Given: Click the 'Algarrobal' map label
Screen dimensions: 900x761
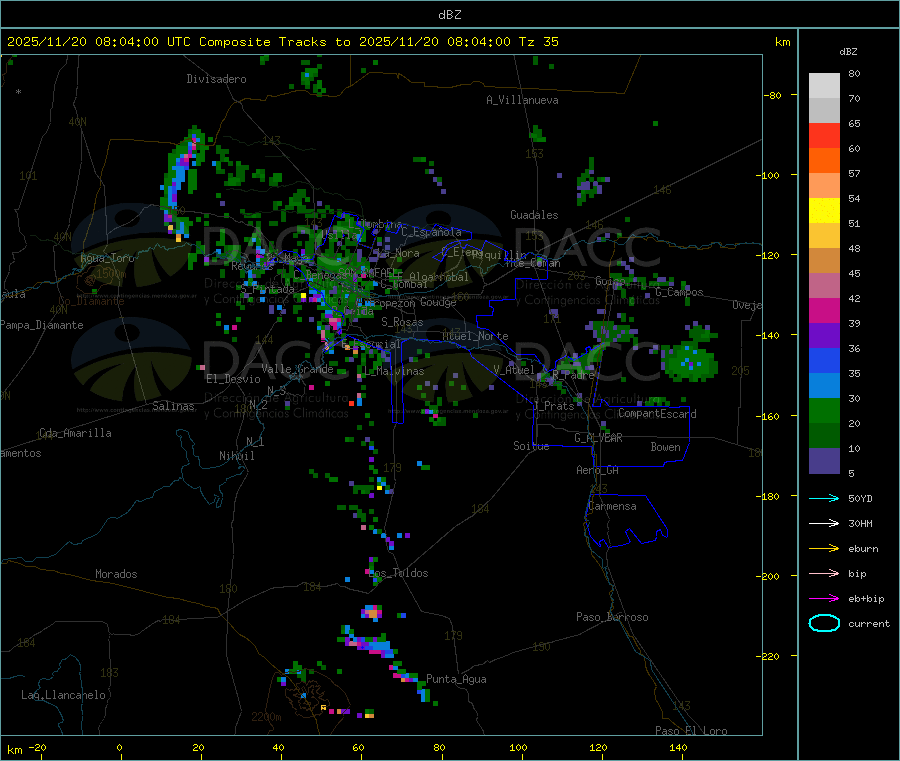Looking at the screenshot, I should (x=439, y=278).
